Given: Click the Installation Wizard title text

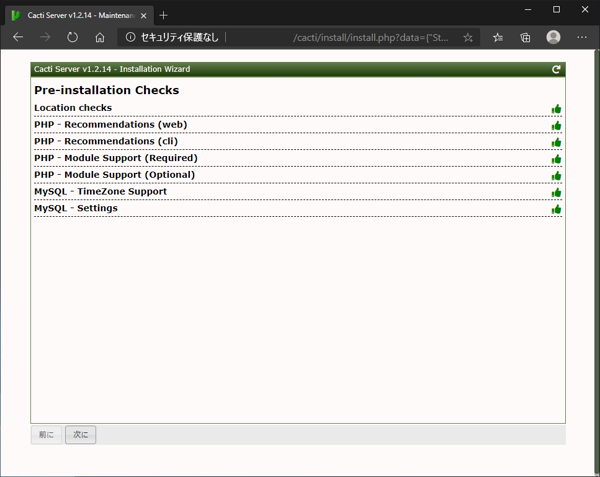Looking at the screenshot, I should click(x=112, y=69).
